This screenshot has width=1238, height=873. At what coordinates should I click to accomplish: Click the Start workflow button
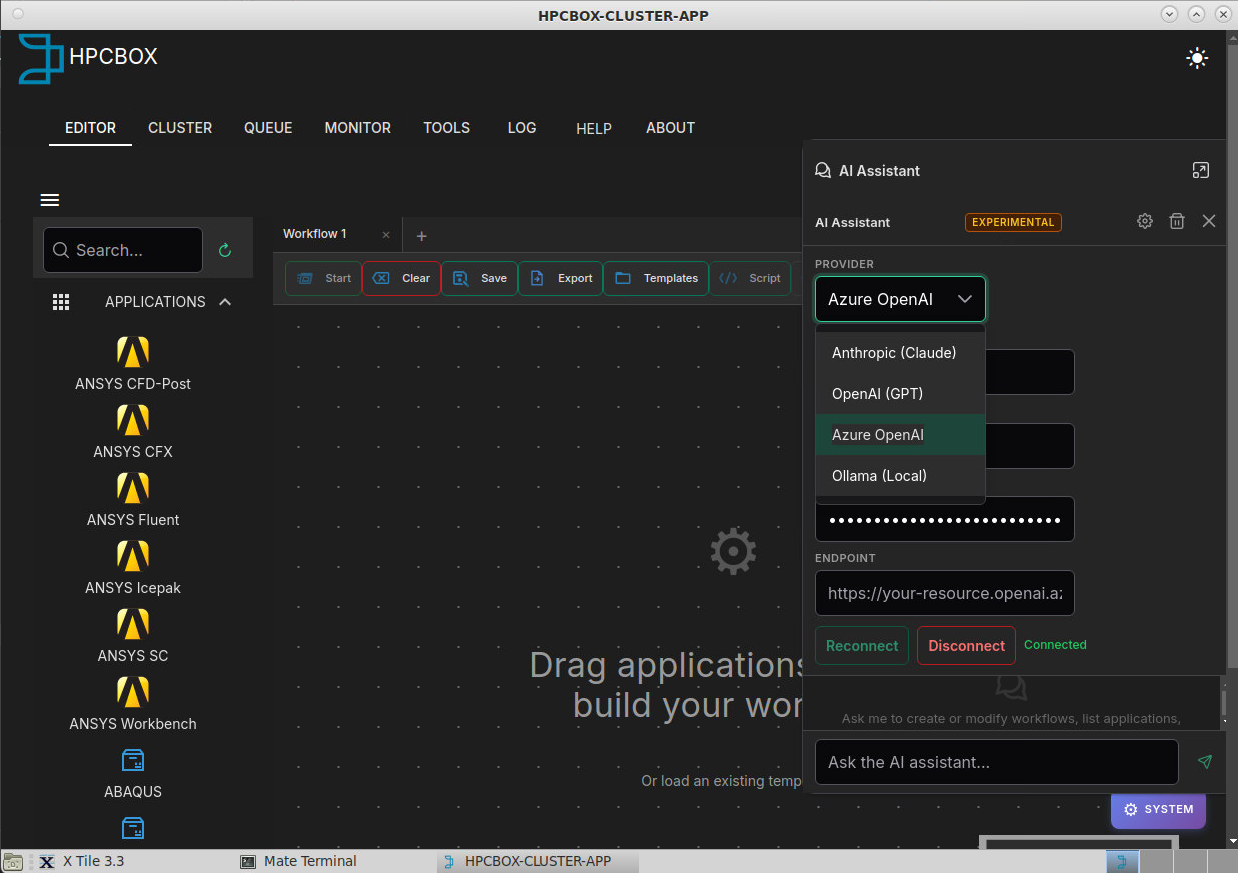click(324, 278)
